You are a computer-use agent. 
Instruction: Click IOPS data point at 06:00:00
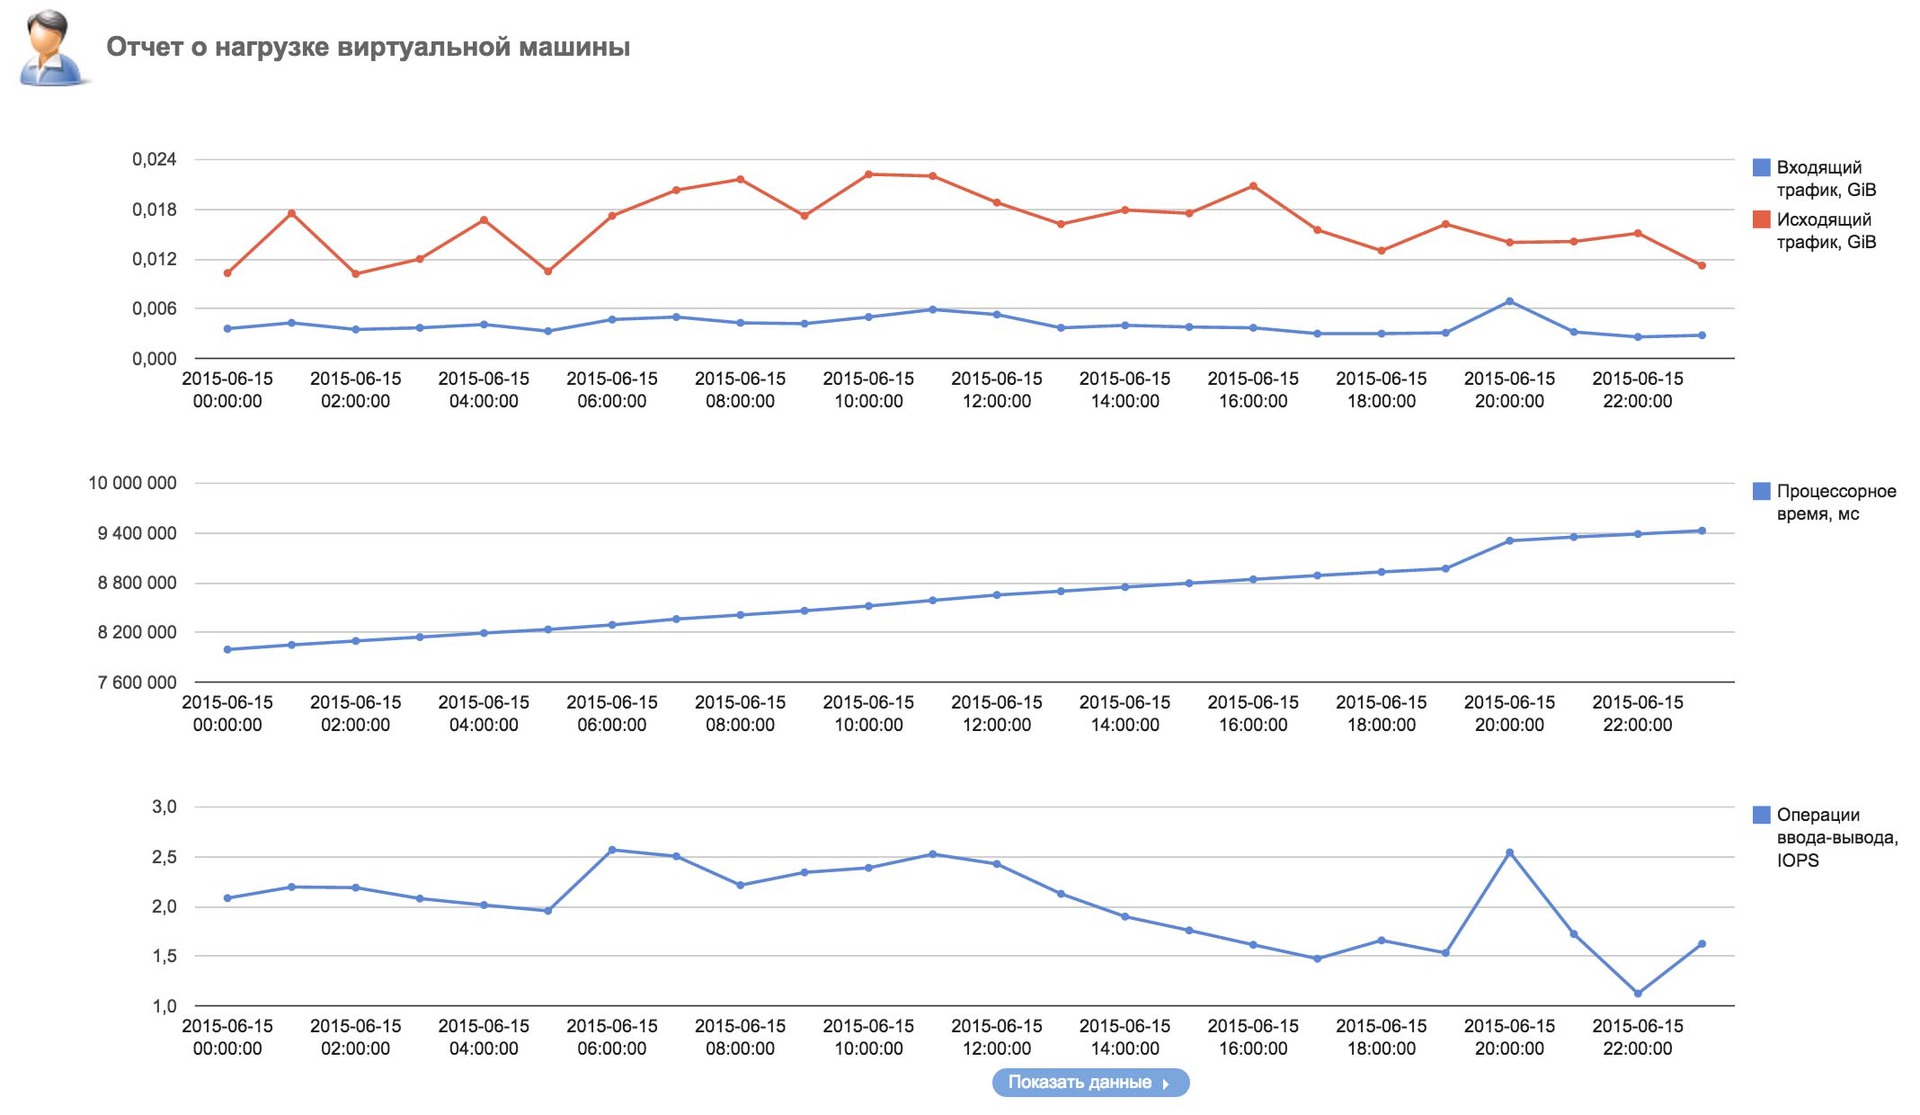[612, 850]
